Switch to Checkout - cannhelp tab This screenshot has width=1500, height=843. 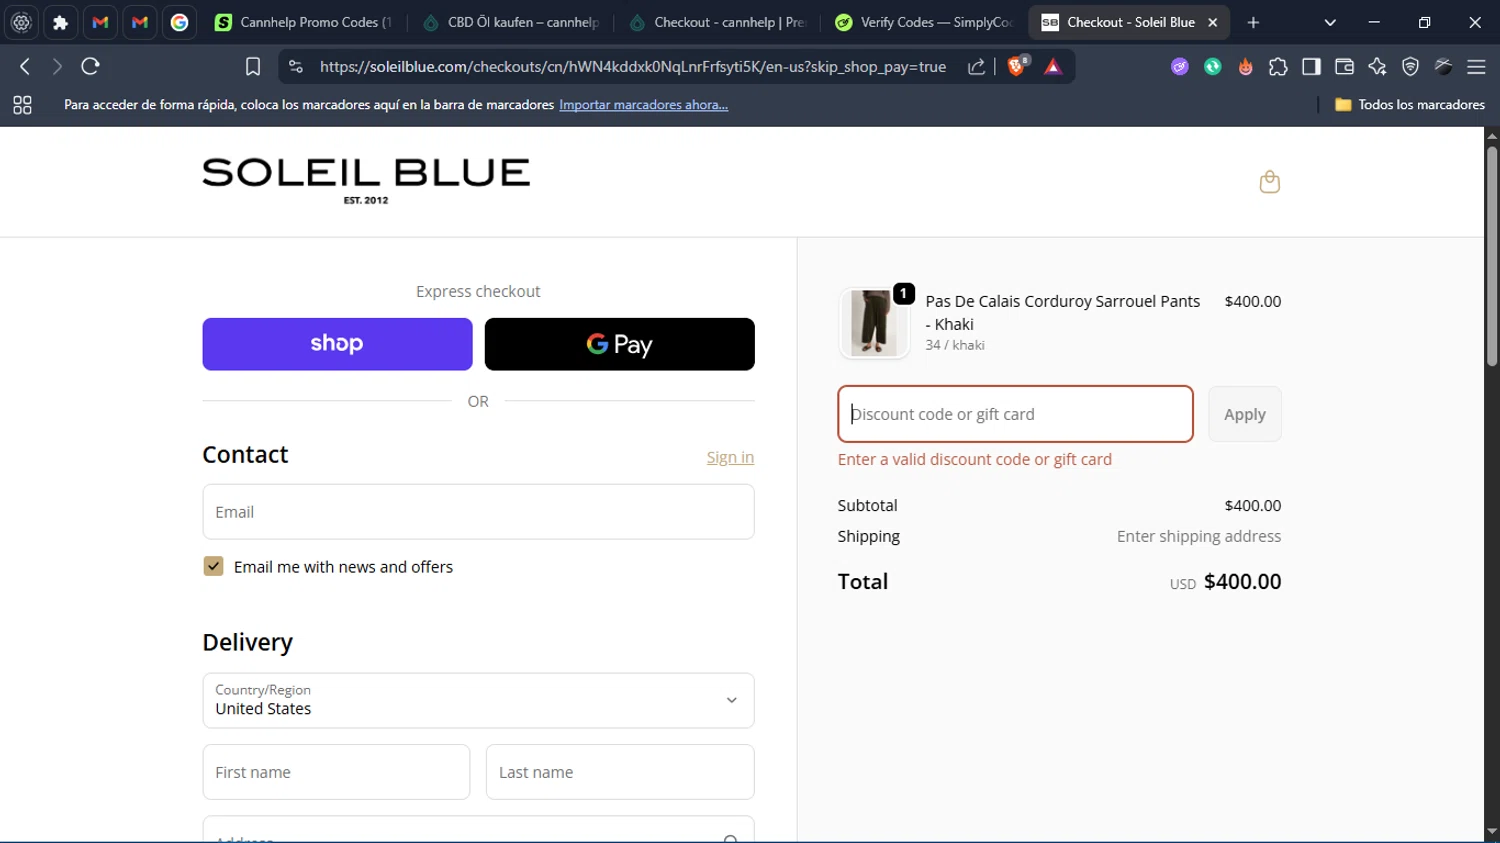click(x=718, y=22)
